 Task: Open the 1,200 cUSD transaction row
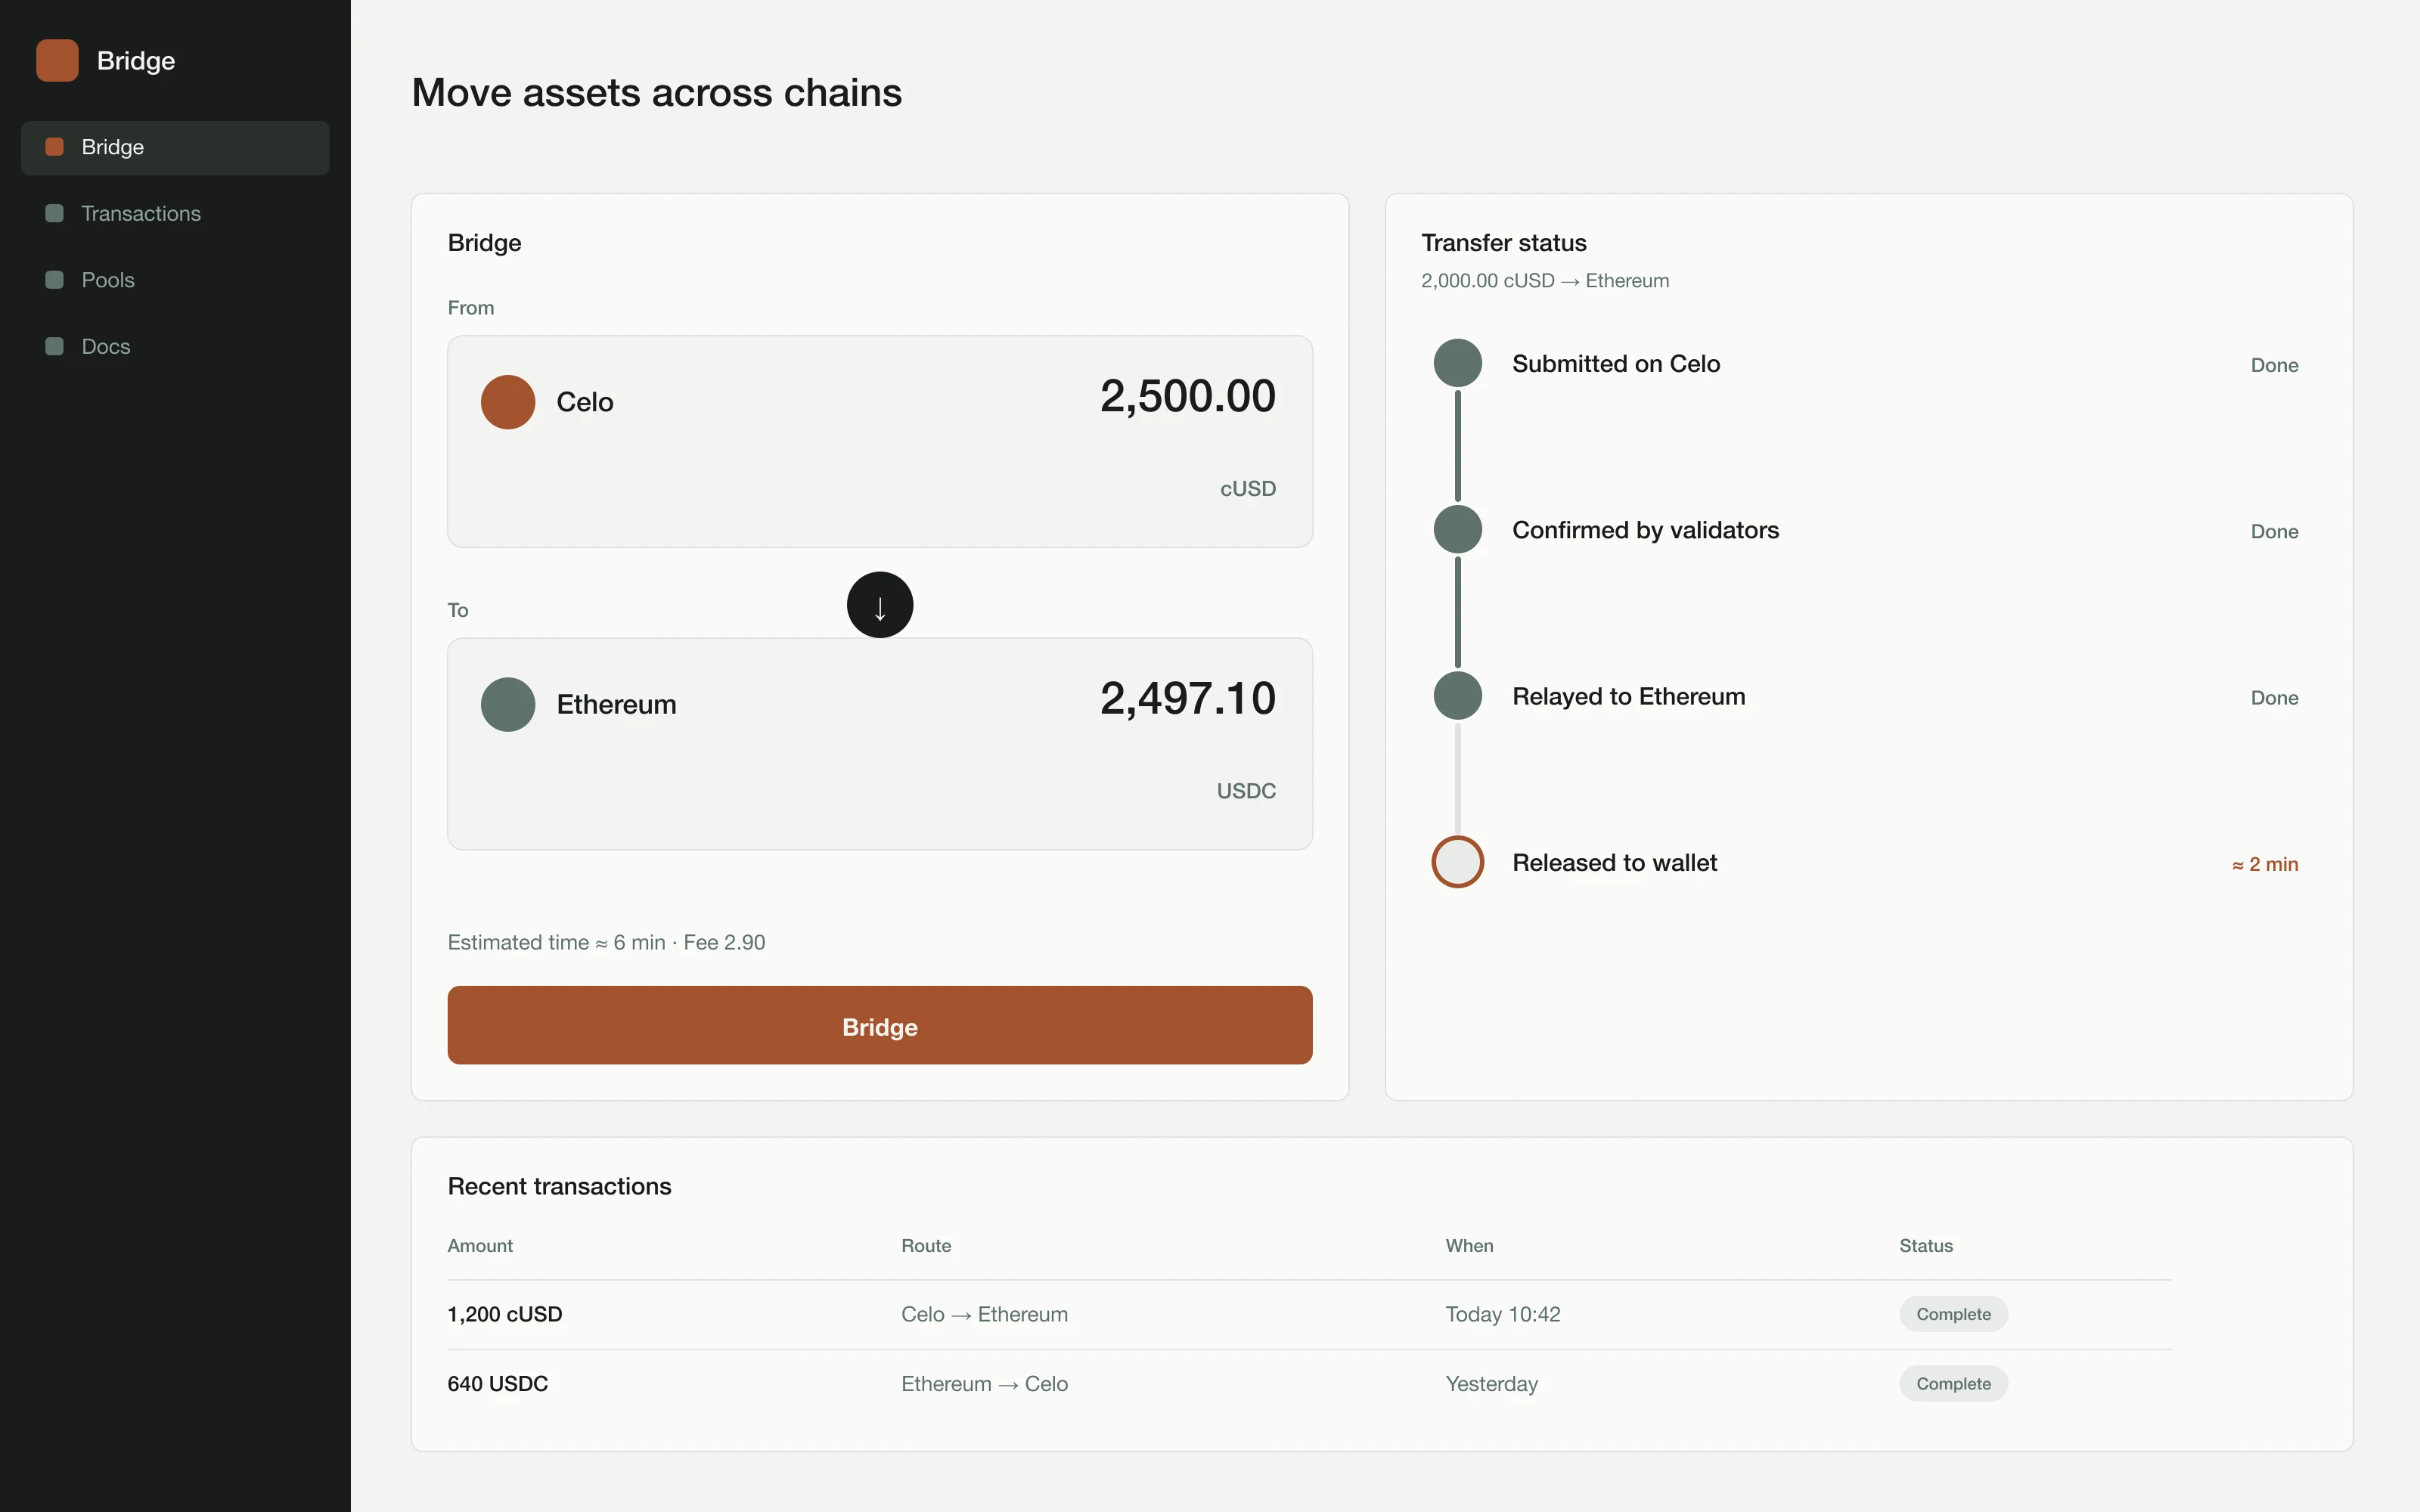click(1310, 1315)
